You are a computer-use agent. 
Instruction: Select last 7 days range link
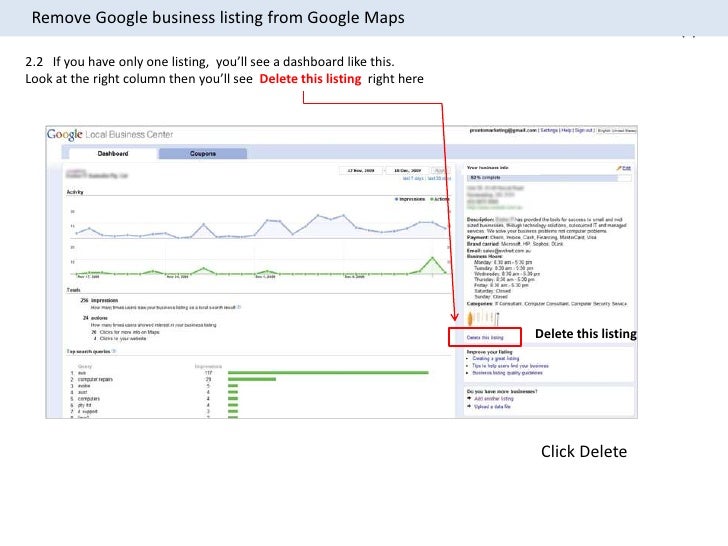coord(413,178)
